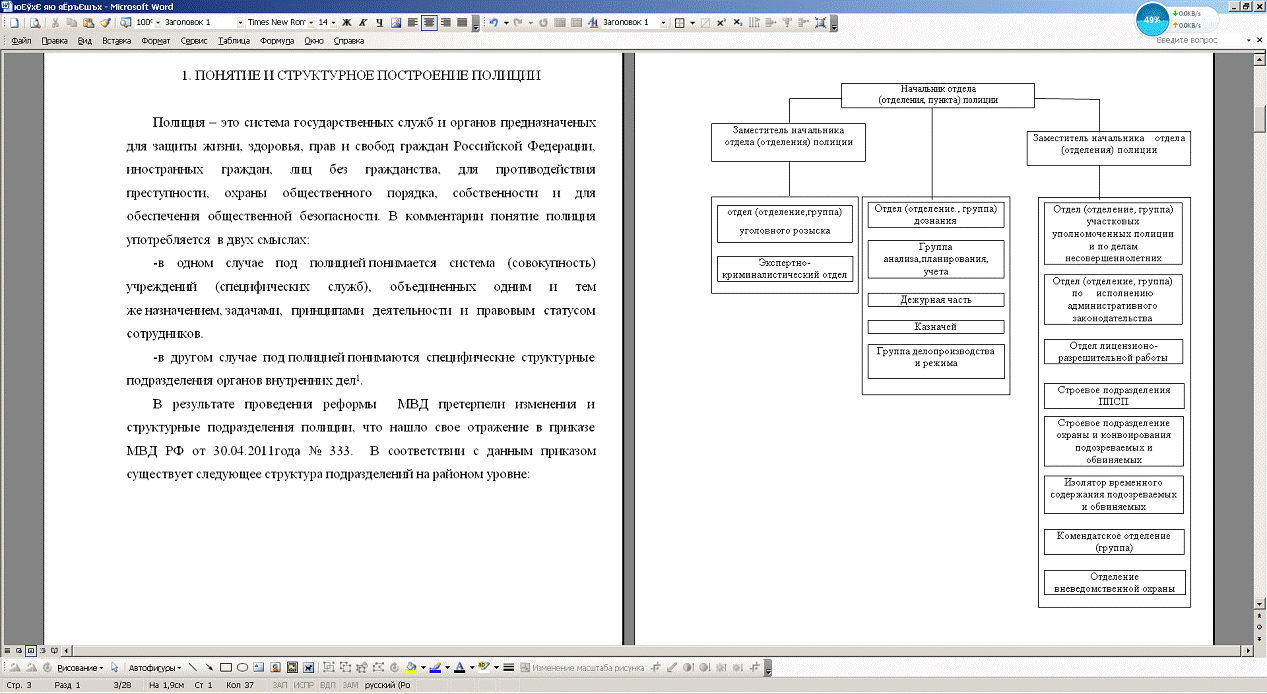Image resolution: width=1267 pixels, height=694 pixels.
Task: Click the Format Painter brush icon
Action: (x=104, y=22)
